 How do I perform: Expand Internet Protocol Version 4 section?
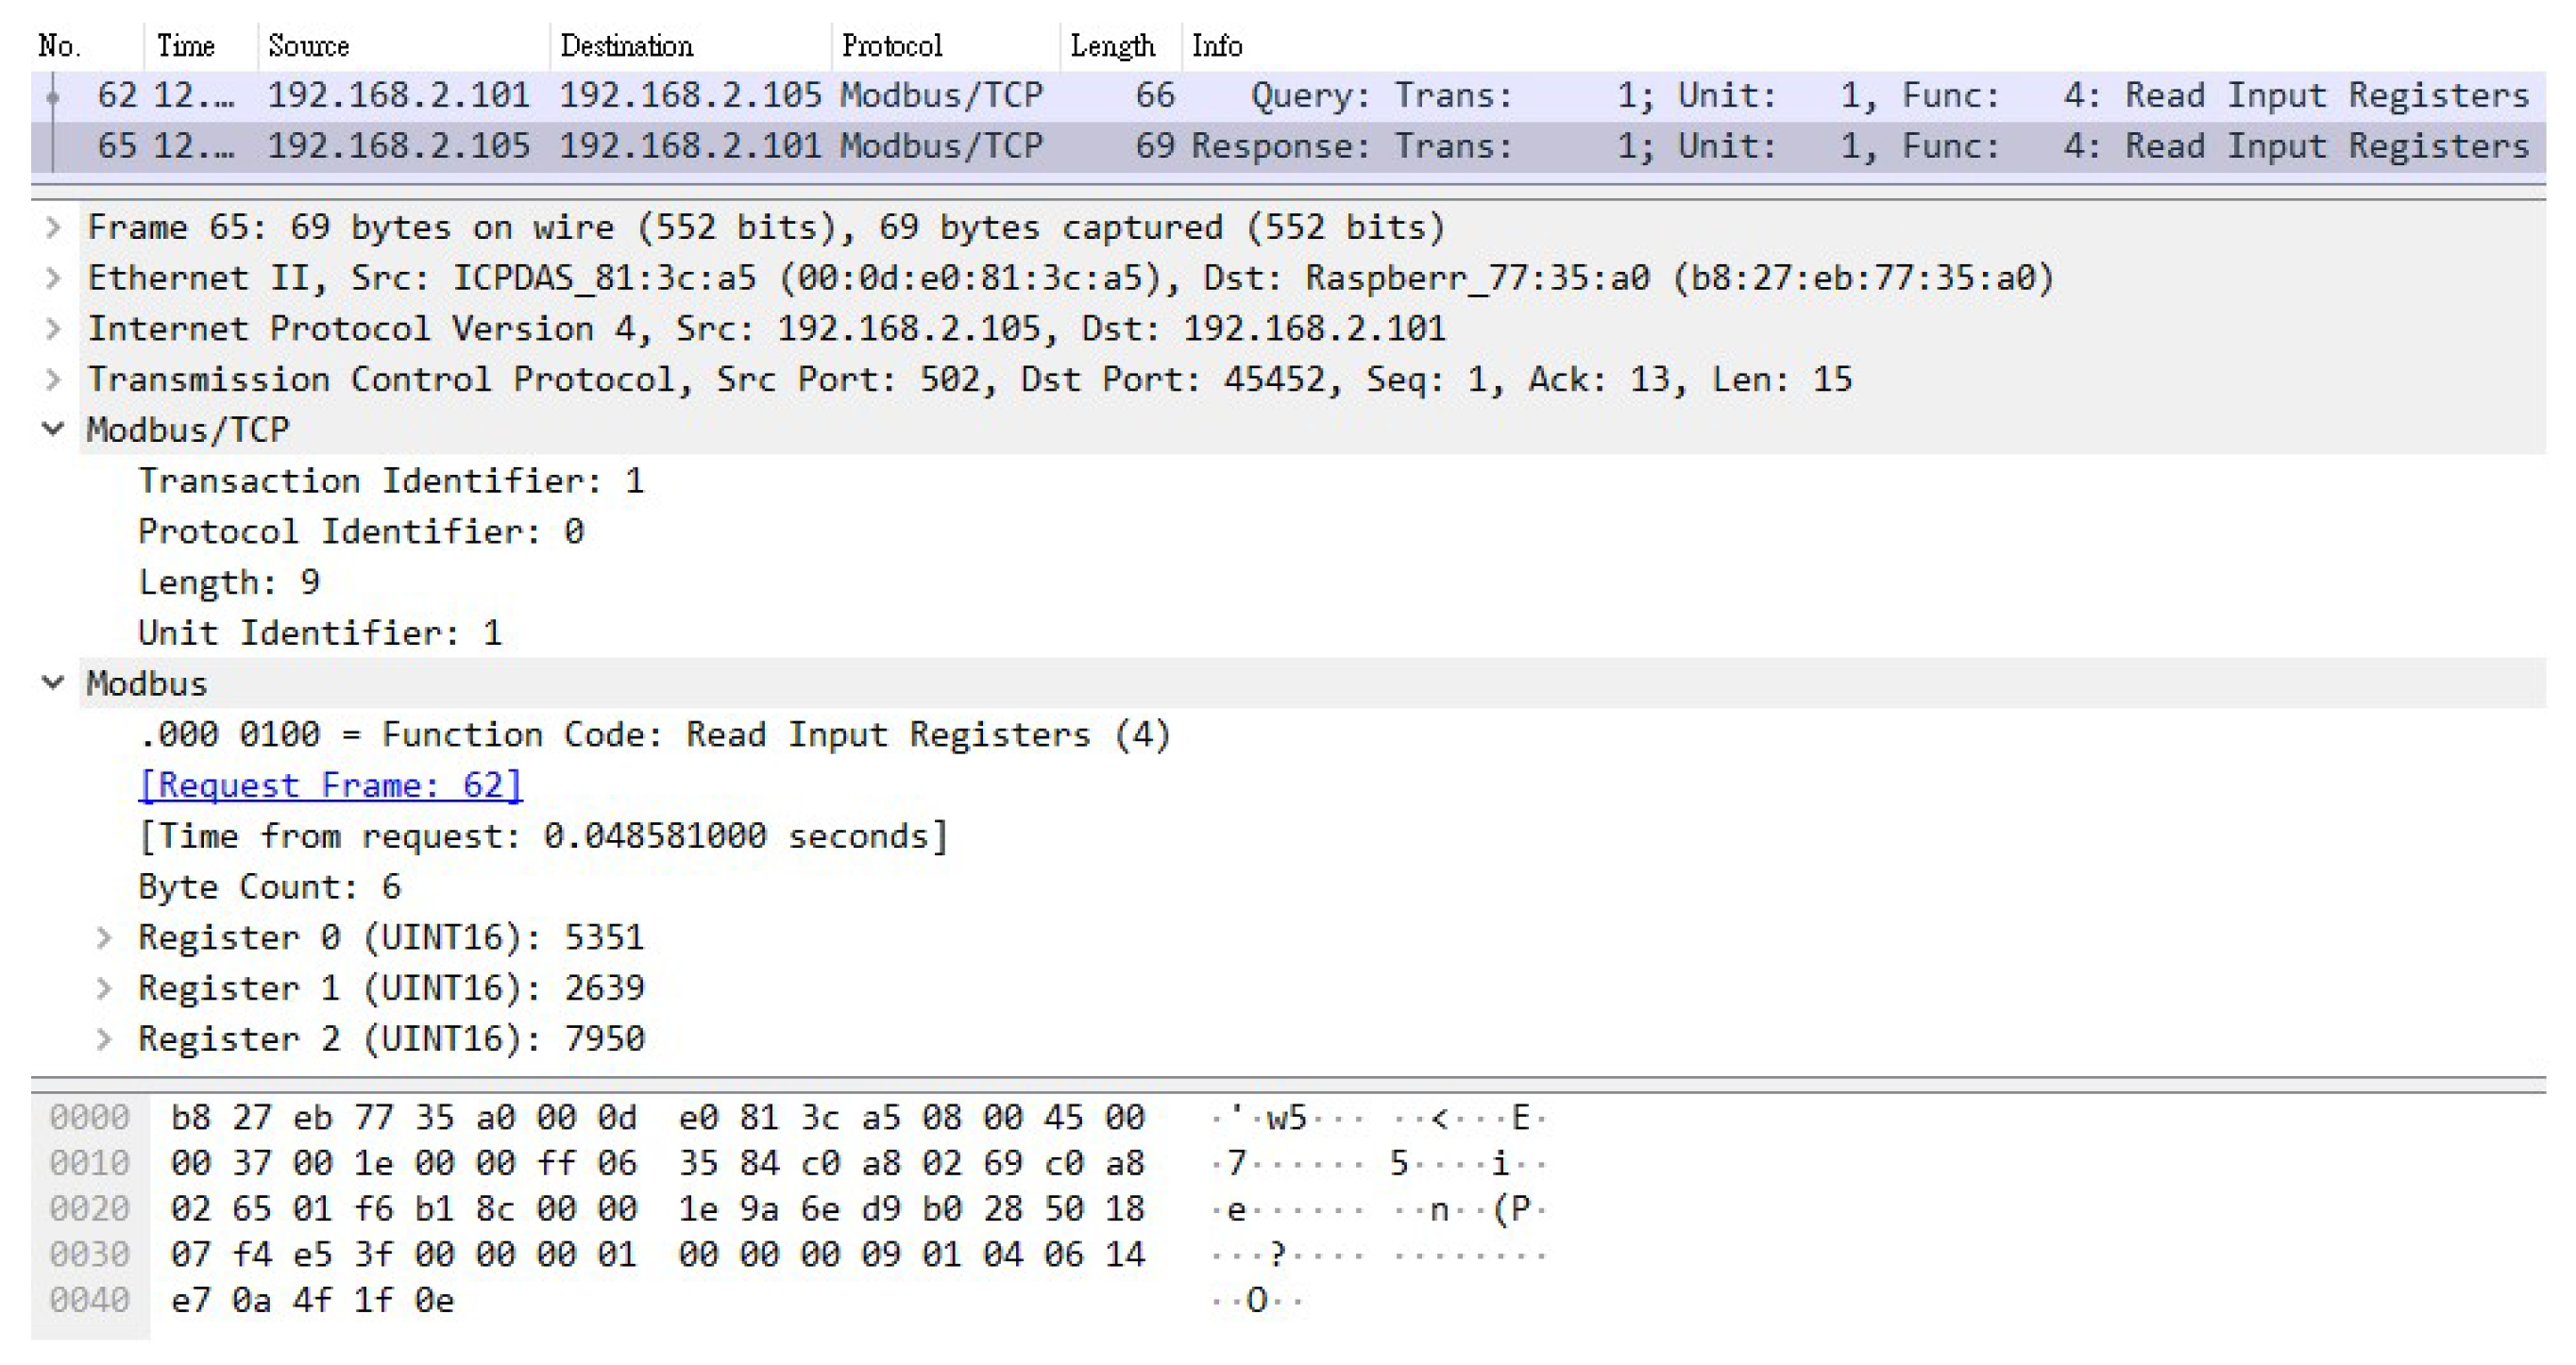[53, 329]
